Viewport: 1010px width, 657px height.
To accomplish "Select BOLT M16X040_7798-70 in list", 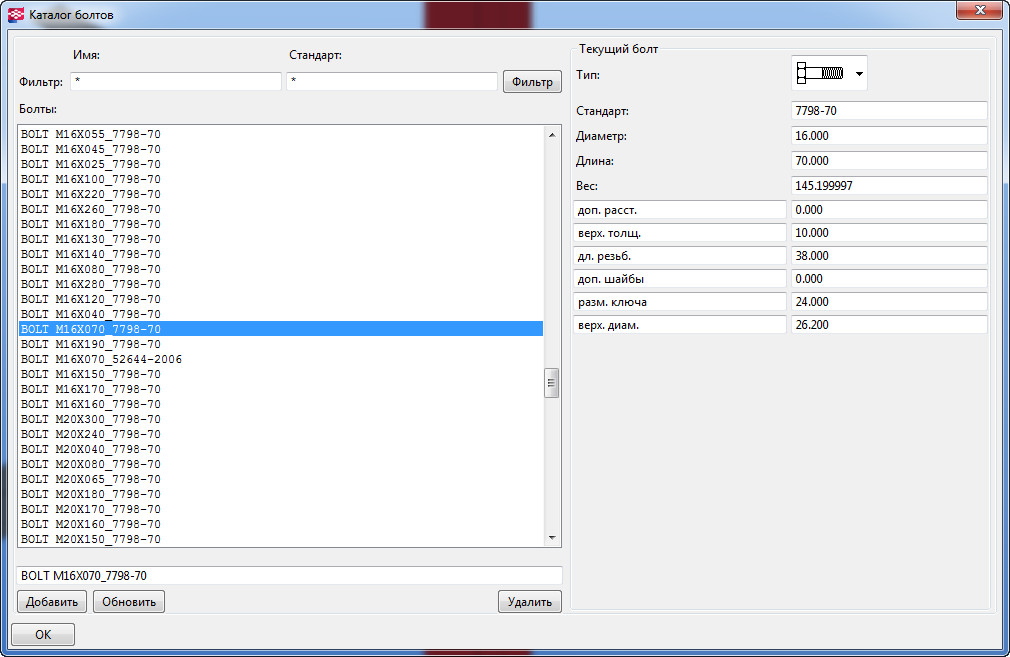I will pos(281,314).
